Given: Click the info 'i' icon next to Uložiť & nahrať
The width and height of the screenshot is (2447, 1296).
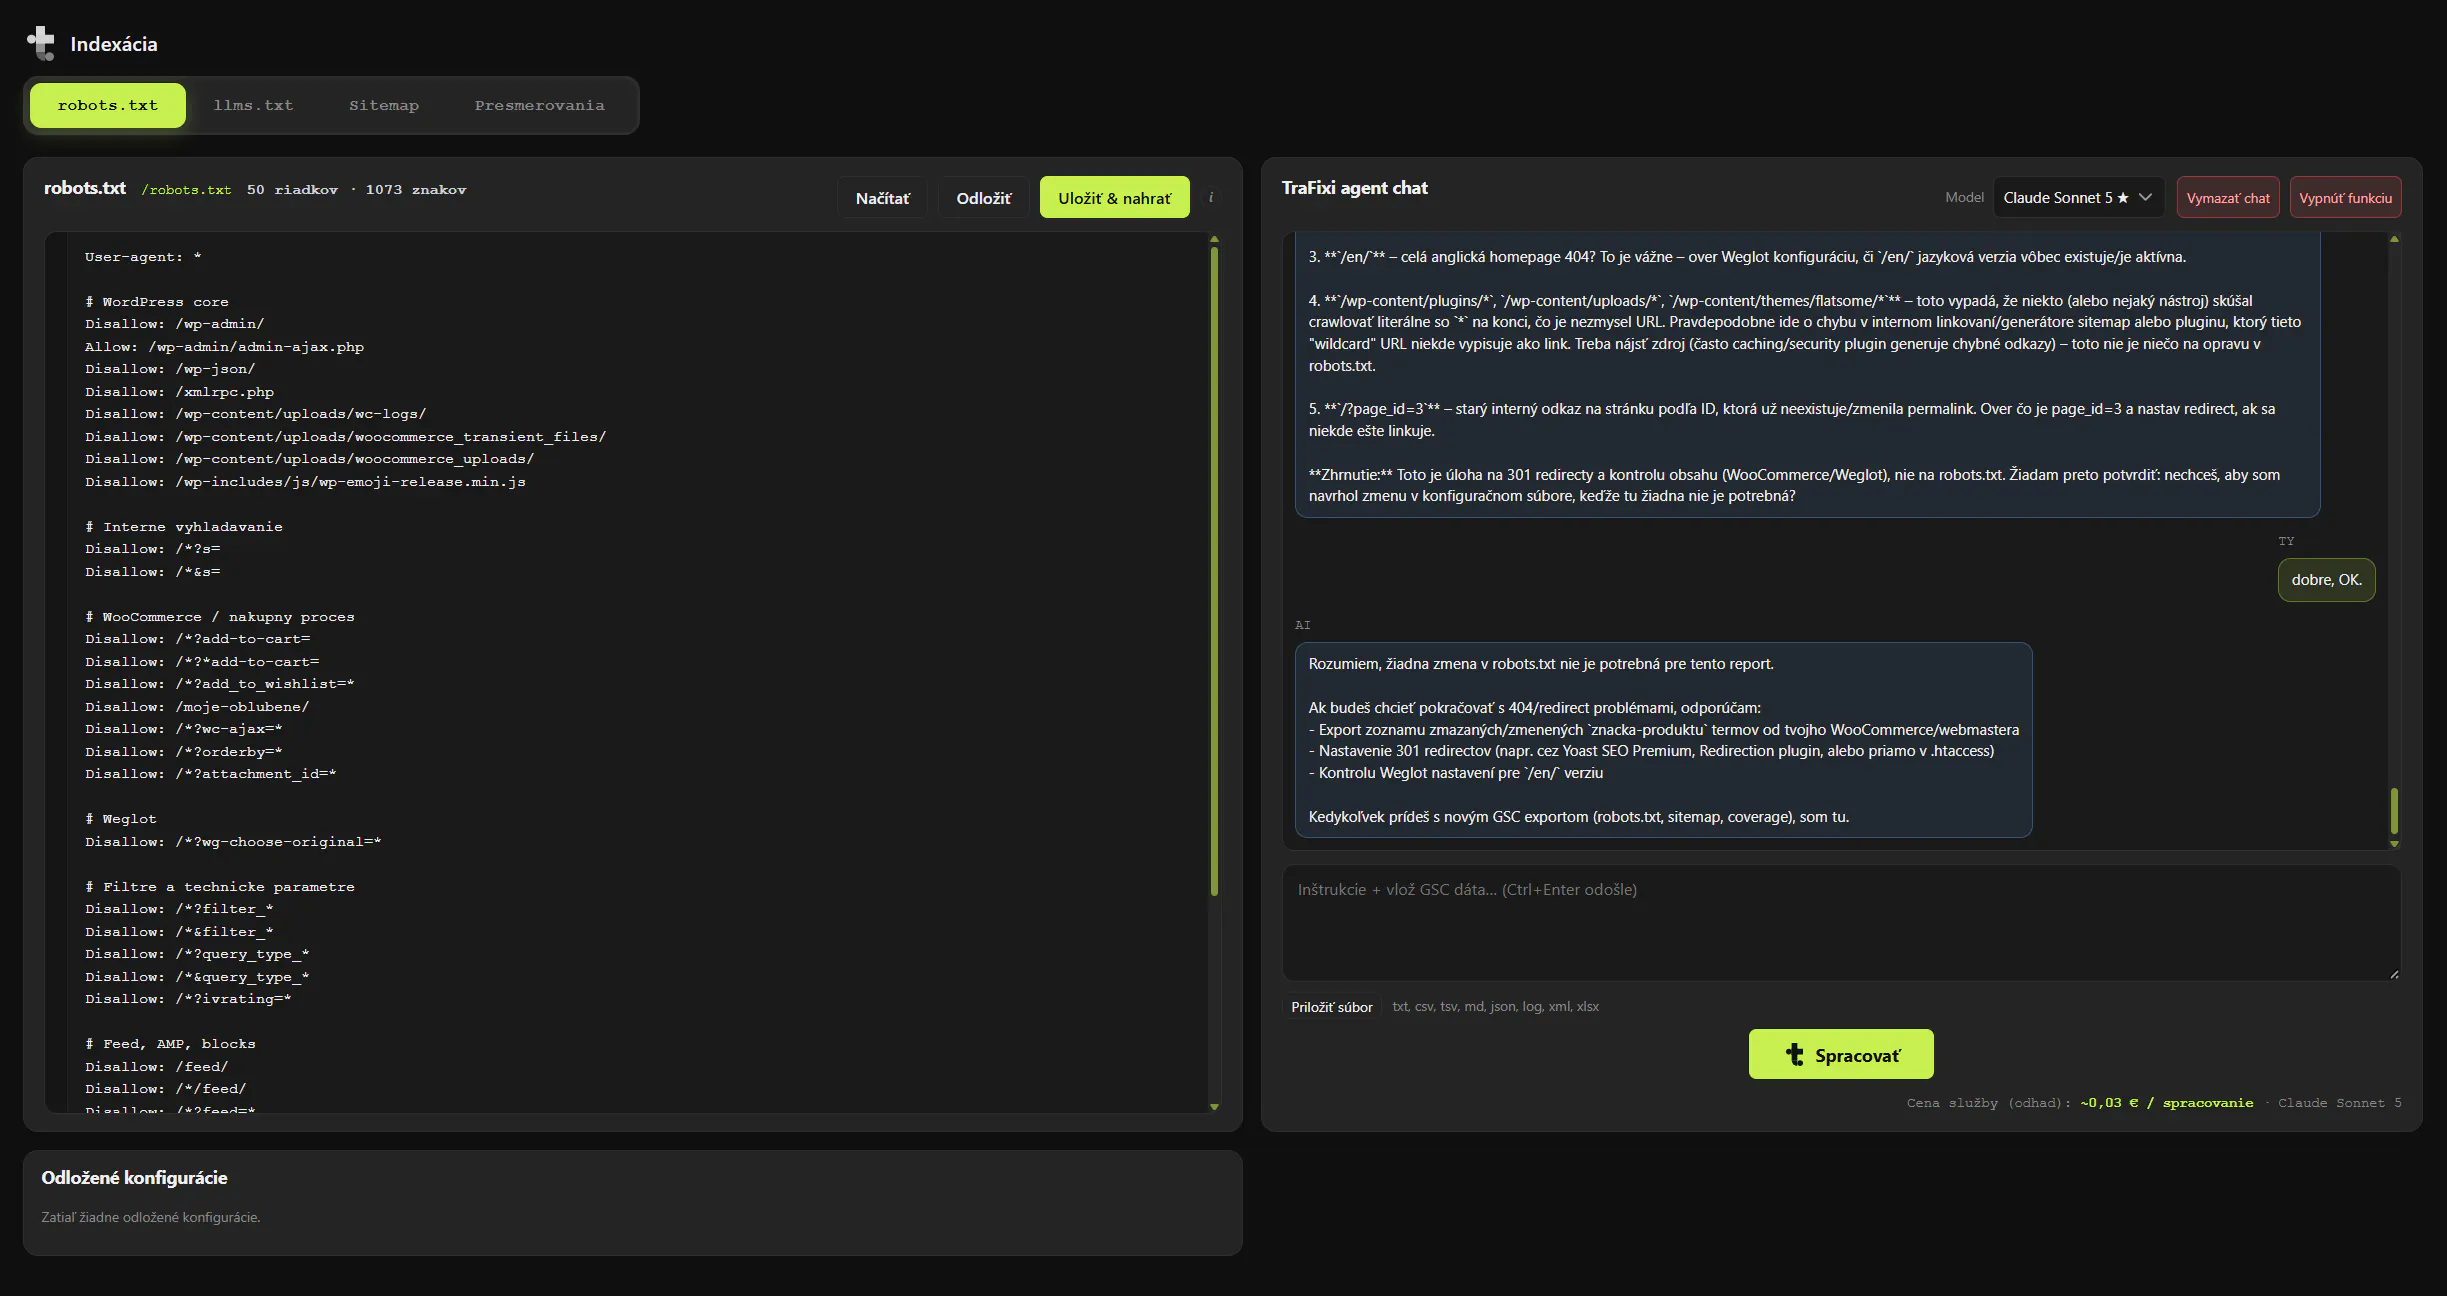Looking at the screenshot, I should (x=1211, y=197).
